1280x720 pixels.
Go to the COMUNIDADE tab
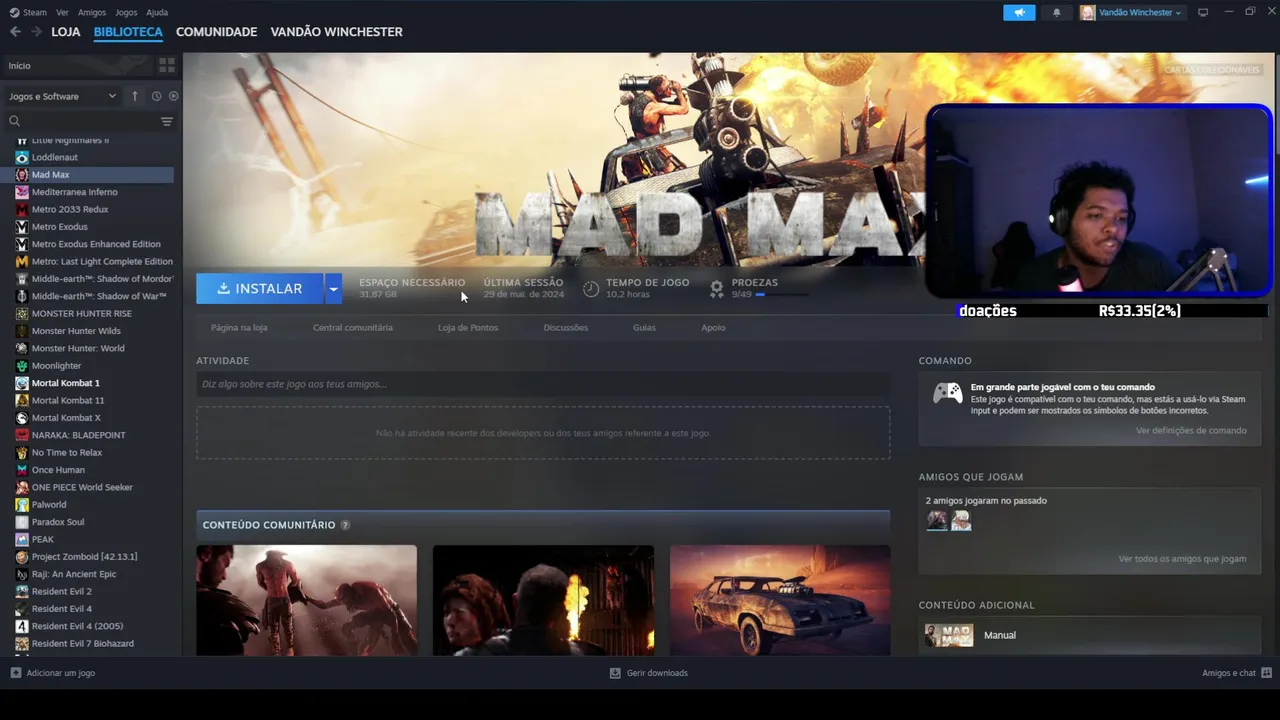[216, 32]
